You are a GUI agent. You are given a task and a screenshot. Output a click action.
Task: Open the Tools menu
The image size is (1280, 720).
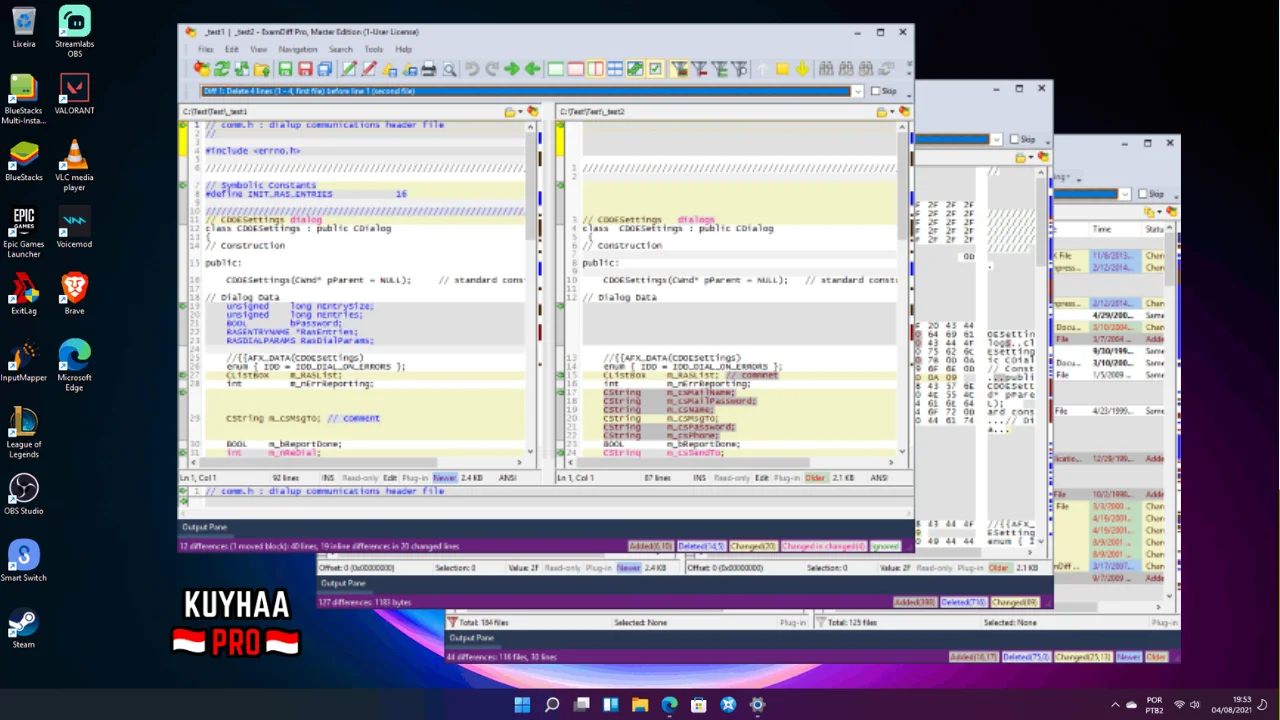coord(373,49)
